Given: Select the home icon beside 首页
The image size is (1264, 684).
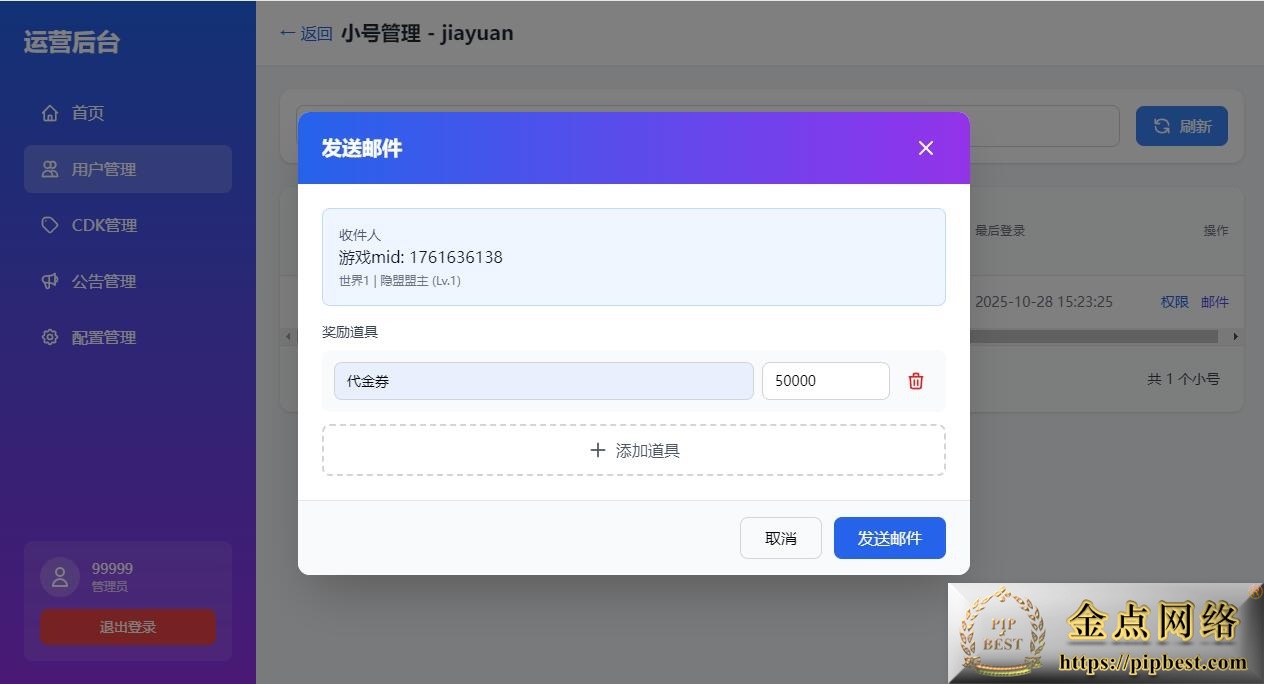Looking at the screenshot, I should point(51,113).
